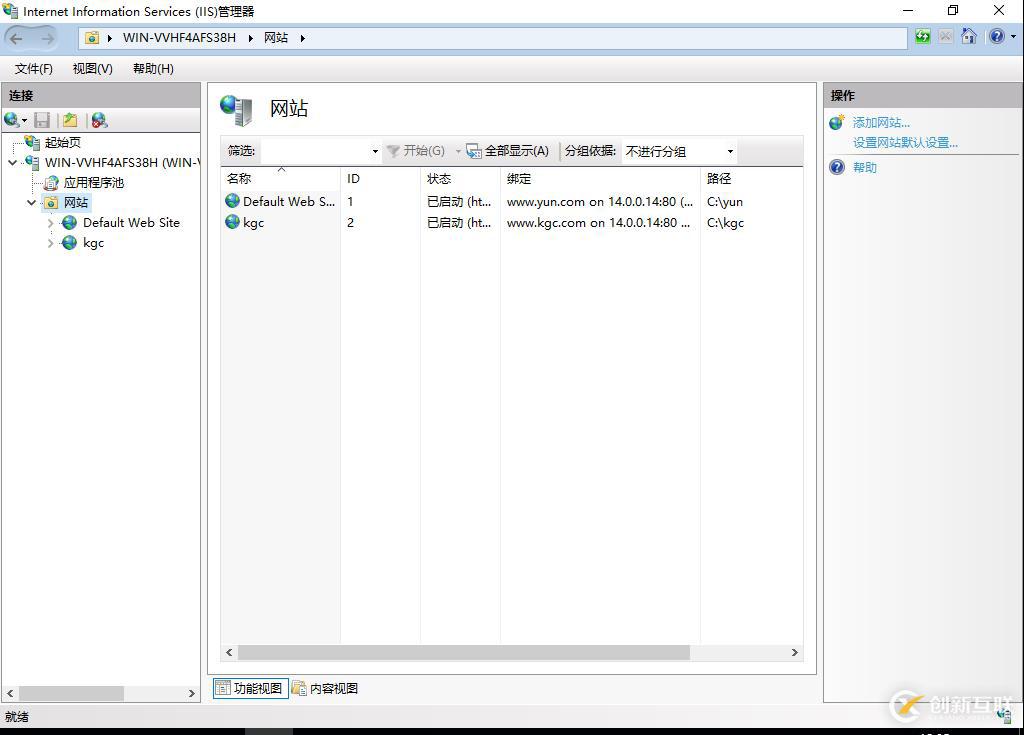Click the save floppy disk icon
Viewport: 1024px width, 735px height.
[42, 120]
